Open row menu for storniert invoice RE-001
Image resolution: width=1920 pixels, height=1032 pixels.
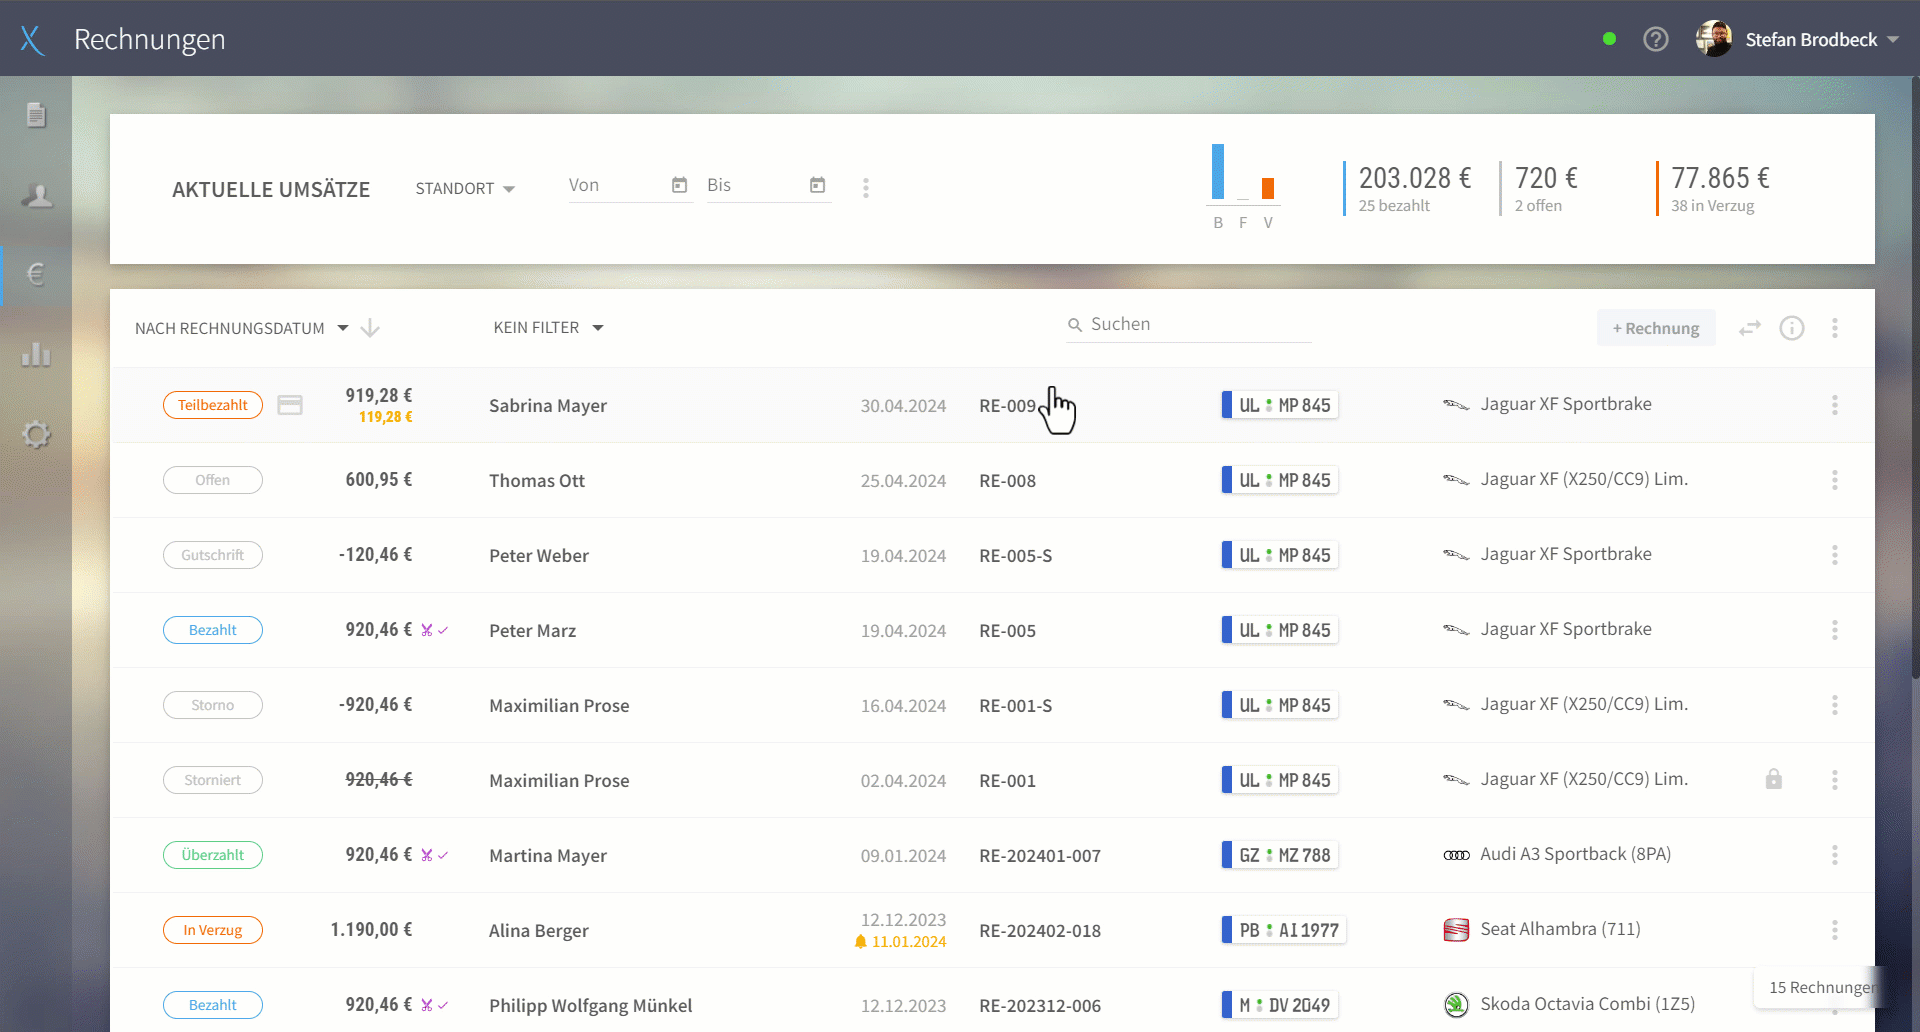click(x=1835, y=780)
